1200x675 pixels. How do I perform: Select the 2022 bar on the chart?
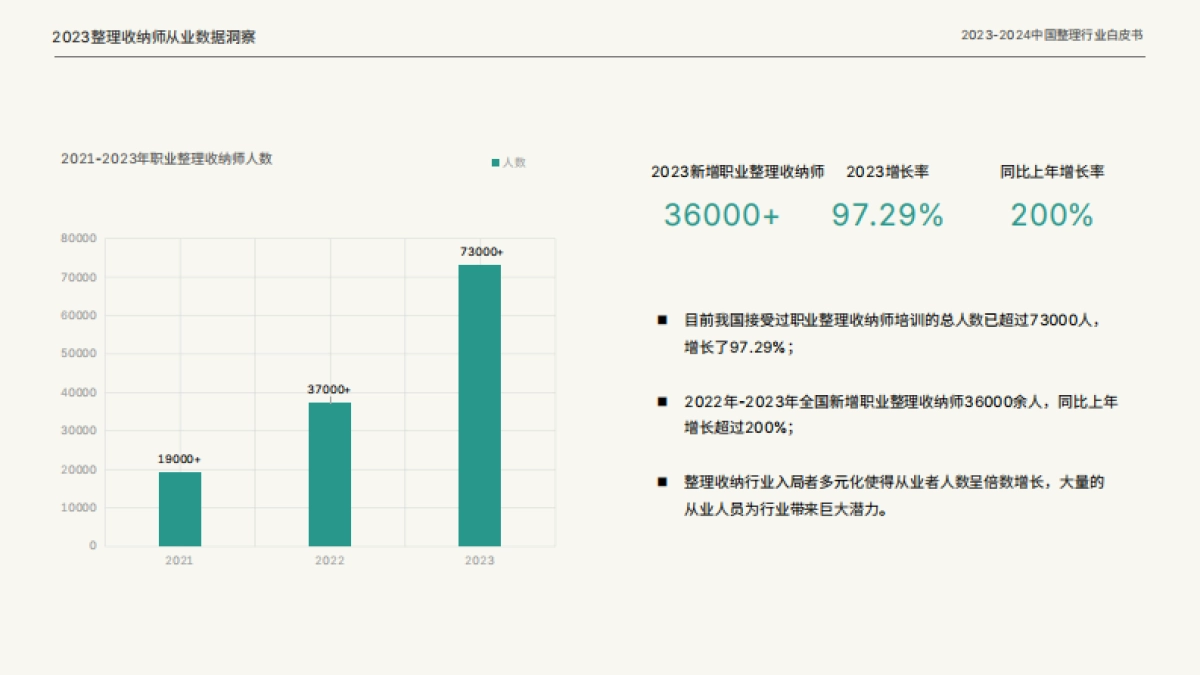(x=329, y=473)
